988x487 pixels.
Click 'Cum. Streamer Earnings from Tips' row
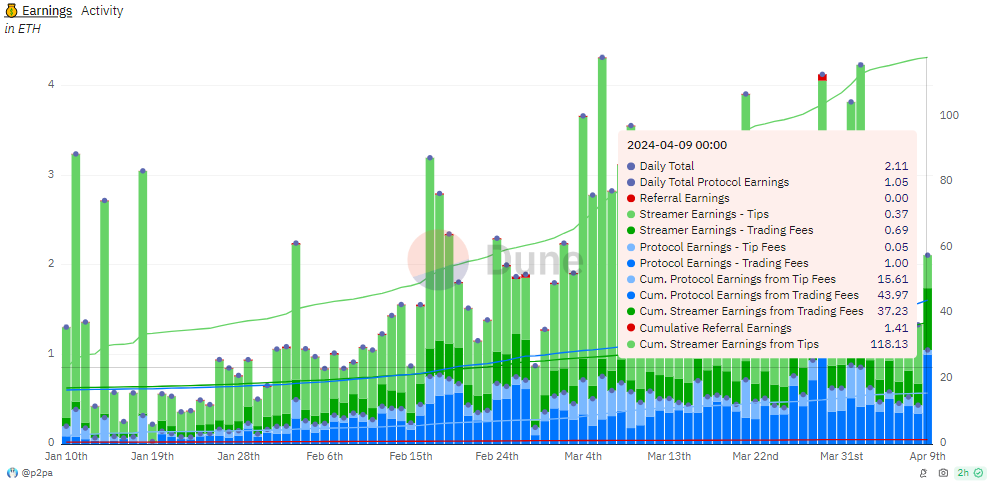(x=767, y=344)
